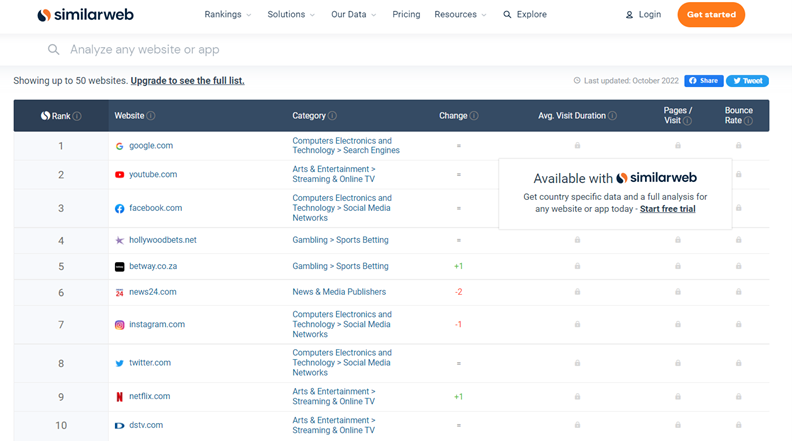Open dstv.com website link

(146, 425)
